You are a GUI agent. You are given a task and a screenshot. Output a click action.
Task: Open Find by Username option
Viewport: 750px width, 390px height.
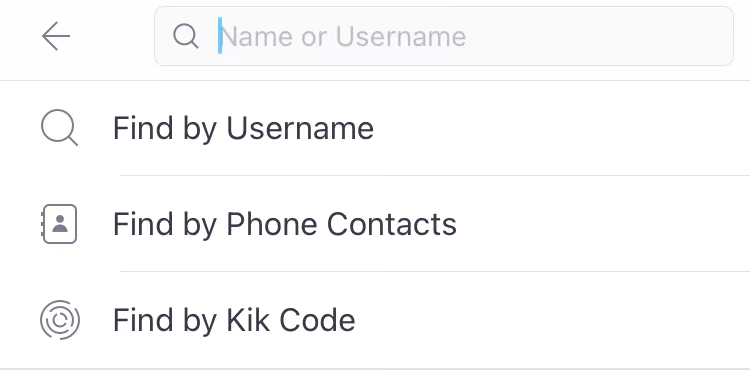[x=375, y=128]
